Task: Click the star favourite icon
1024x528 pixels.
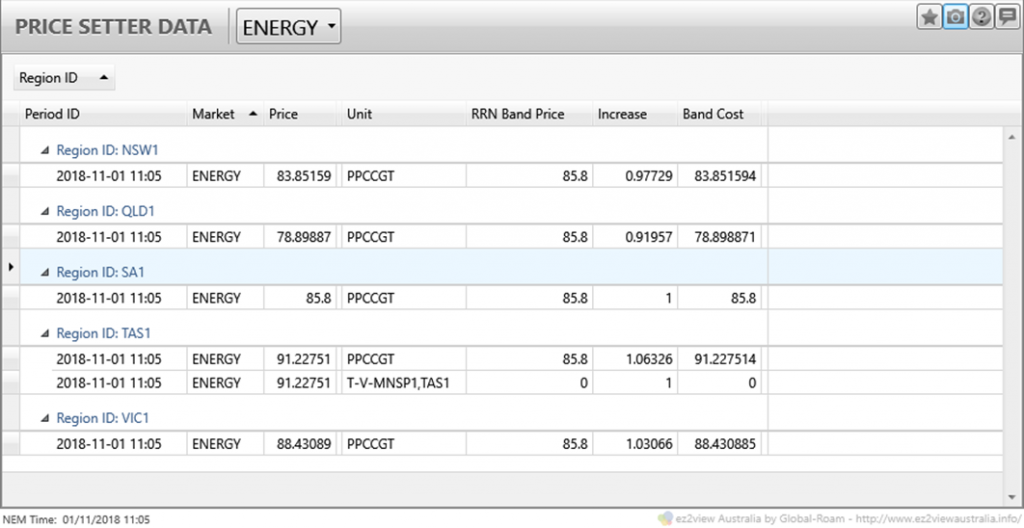Action: (929, 18)
